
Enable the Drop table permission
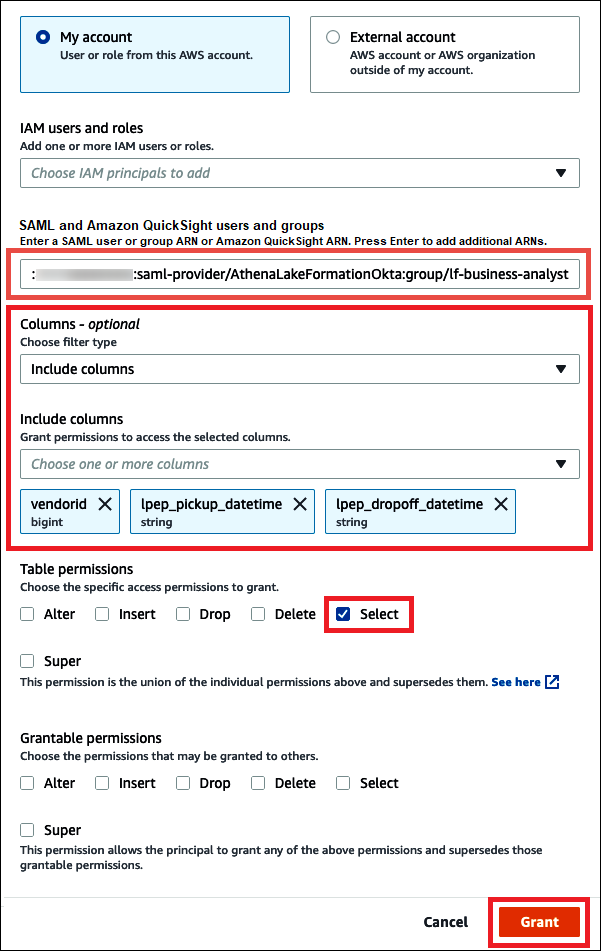point(182,613)
